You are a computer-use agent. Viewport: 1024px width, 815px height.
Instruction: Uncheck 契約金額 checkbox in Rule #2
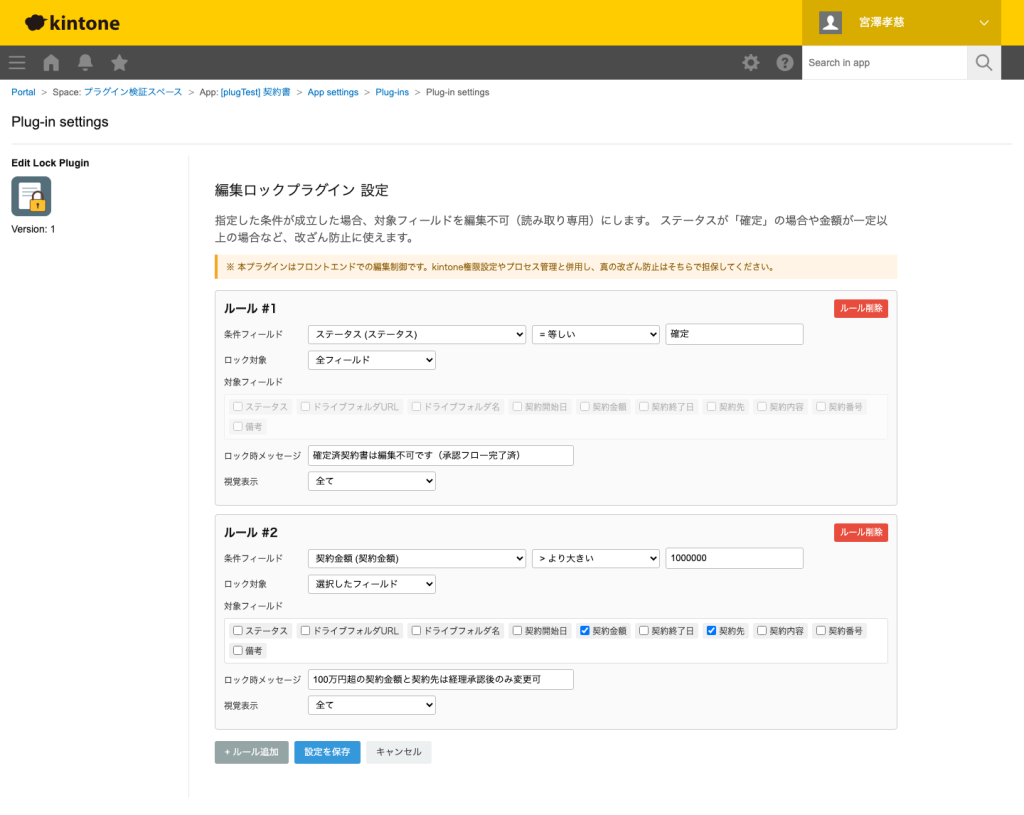click(585, 631)
